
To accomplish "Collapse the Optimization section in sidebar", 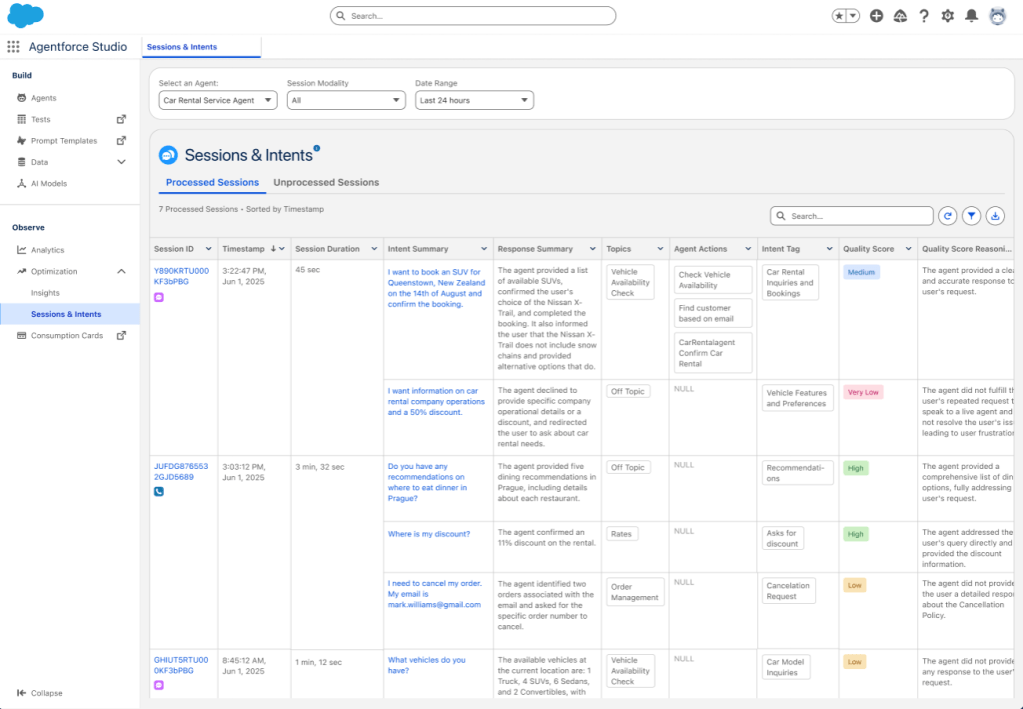I will click(122, 272).
